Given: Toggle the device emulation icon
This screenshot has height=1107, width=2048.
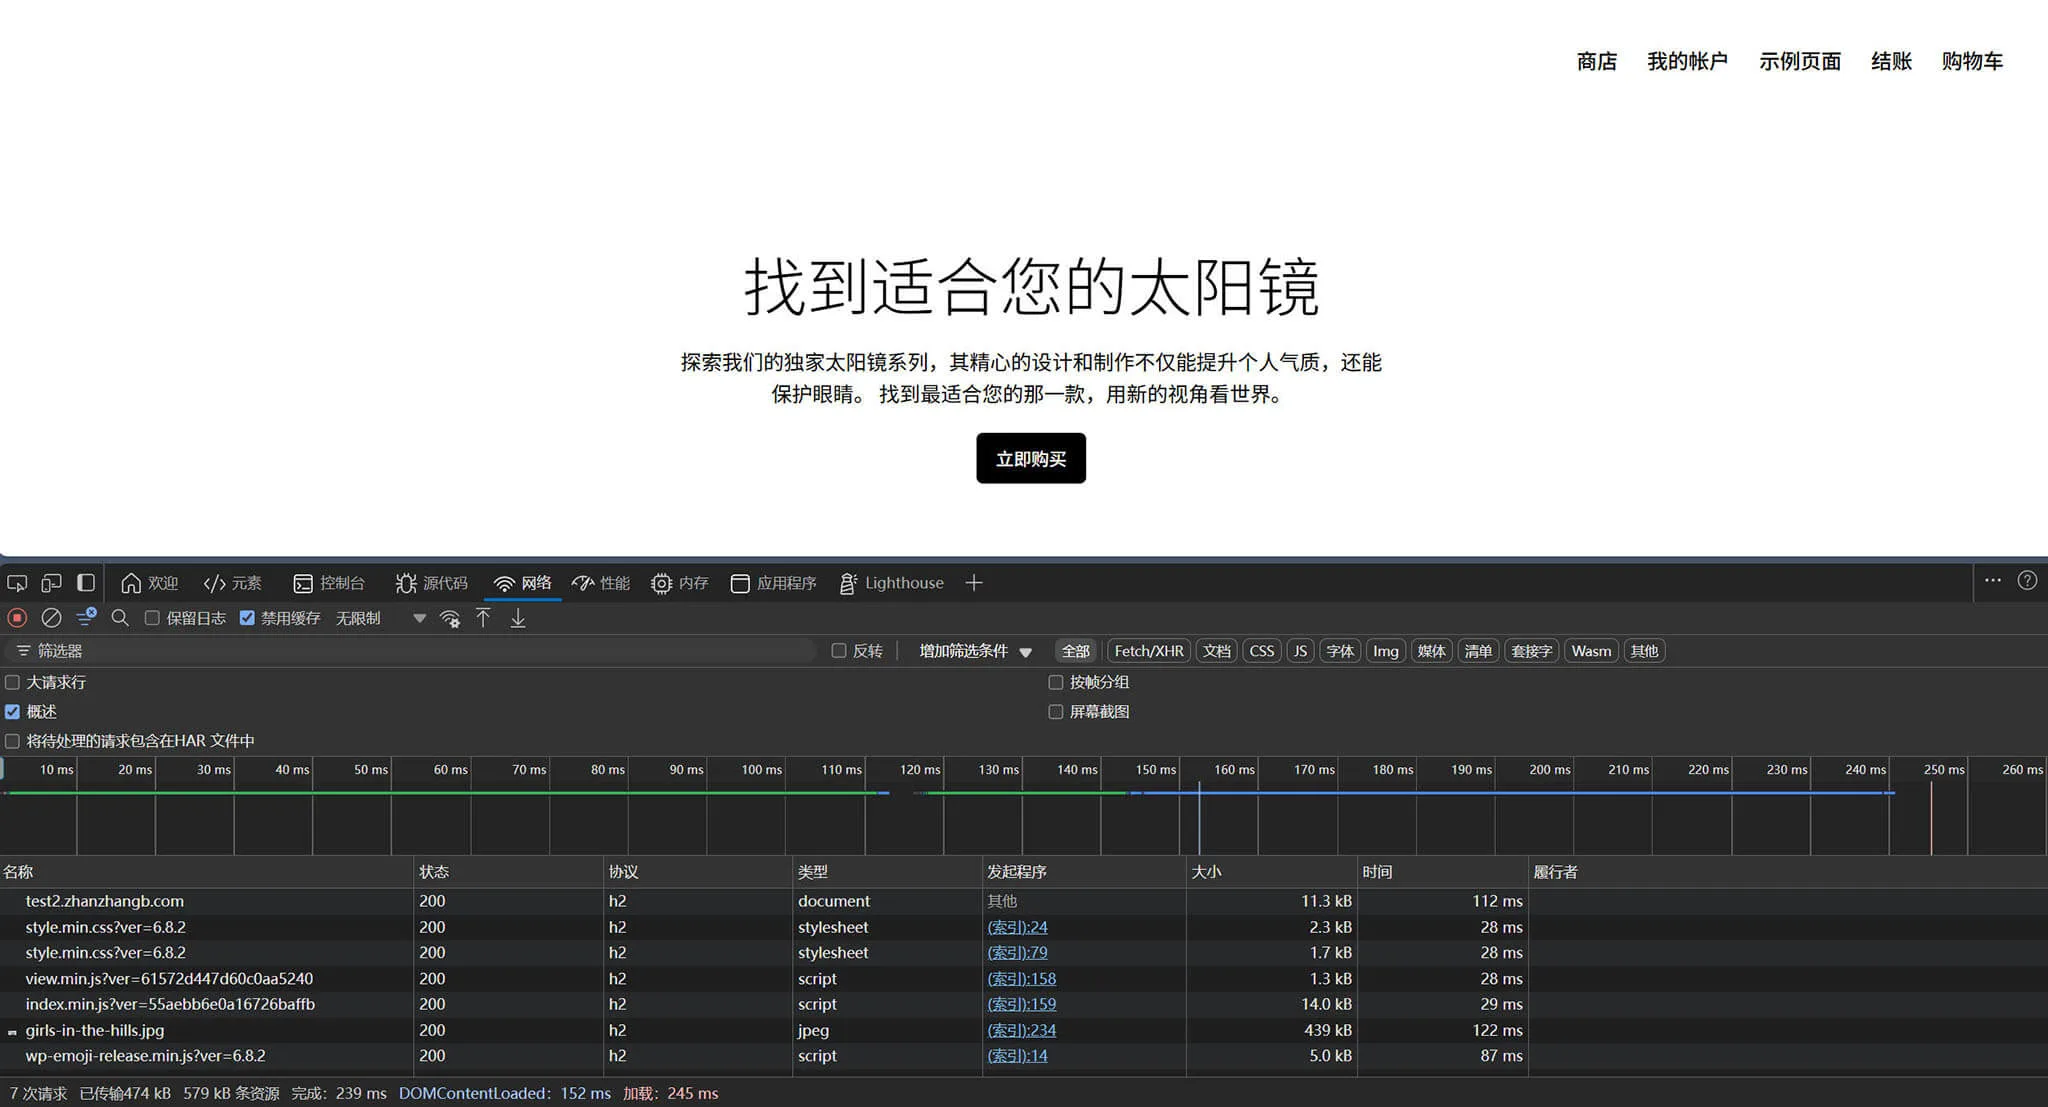Looking at the screenshot, I should pyautogui.click(x=51, y=583).
